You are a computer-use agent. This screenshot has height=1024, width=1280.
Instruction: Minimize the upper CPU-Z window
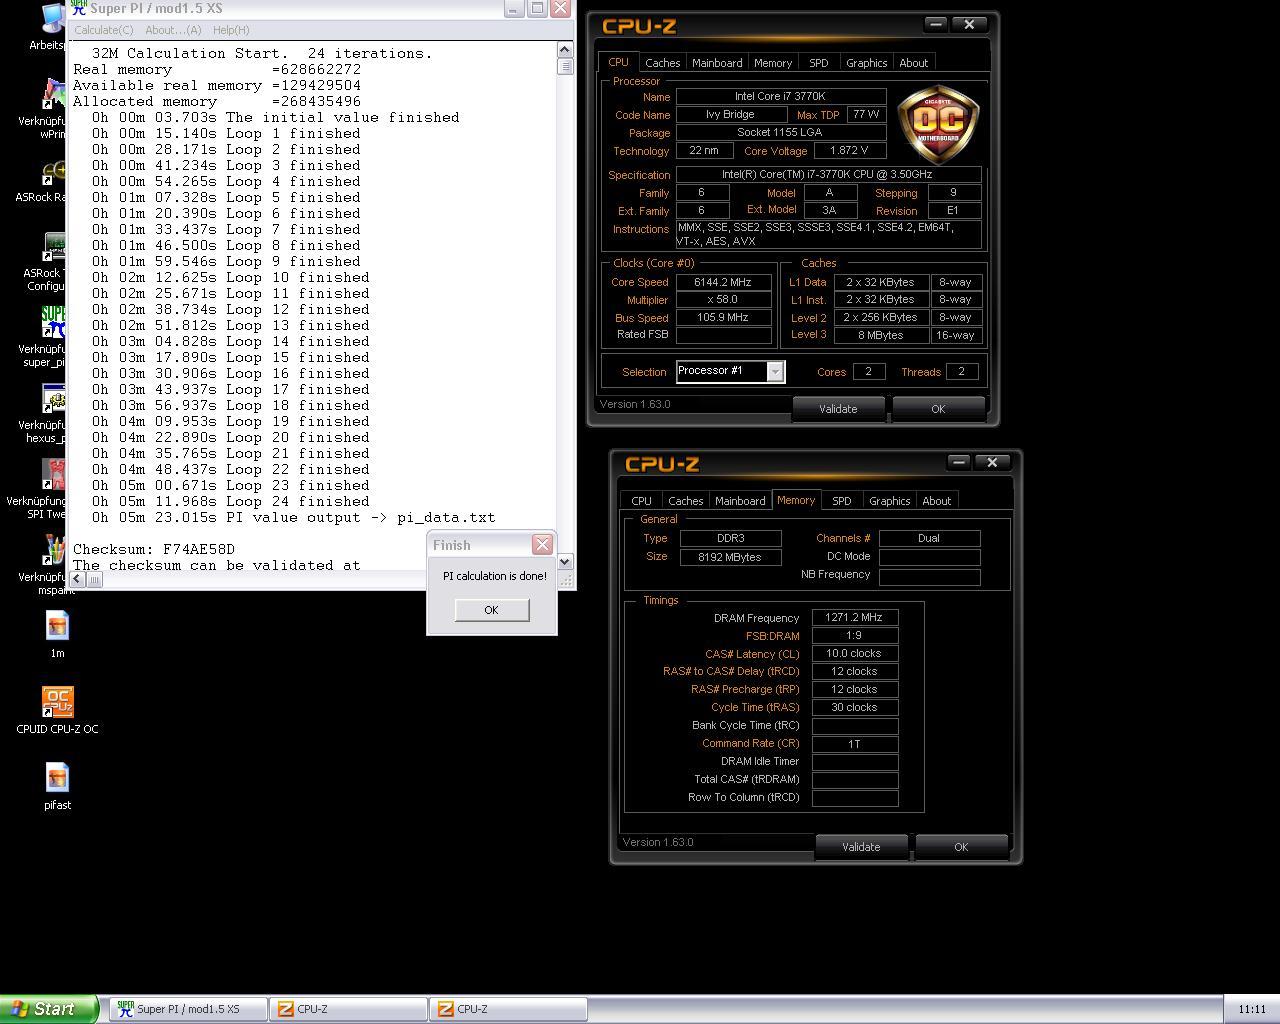pyautogui.click(x=935, y=24)
